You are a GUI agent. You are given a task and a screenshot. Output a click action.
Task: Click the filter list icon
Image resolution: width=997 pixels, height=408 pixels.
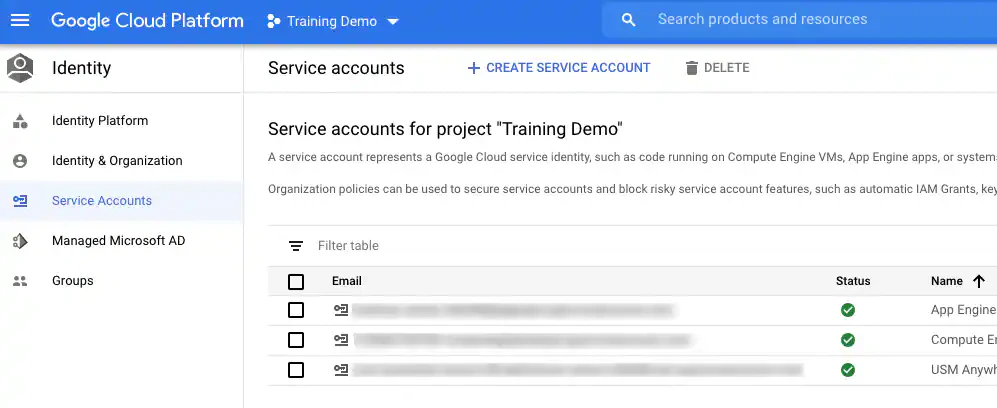pos(296,246)
